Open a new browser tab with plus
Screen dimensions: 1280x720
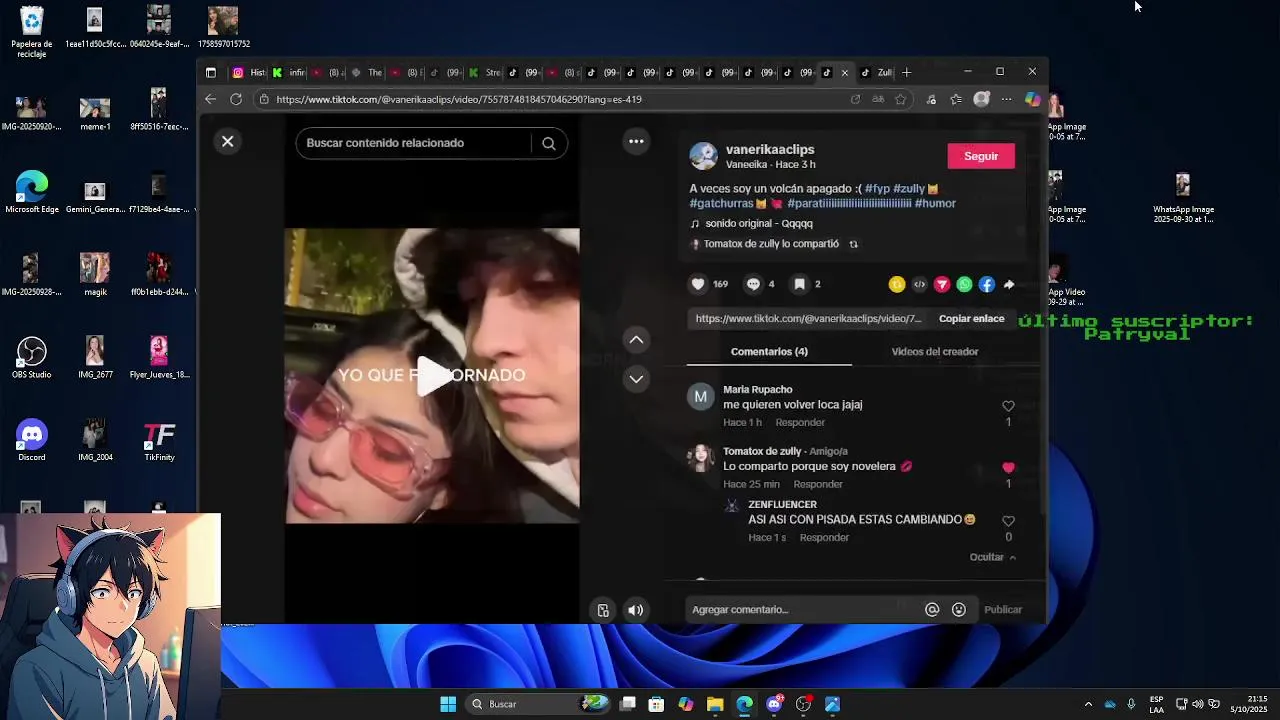click(906, 72)
